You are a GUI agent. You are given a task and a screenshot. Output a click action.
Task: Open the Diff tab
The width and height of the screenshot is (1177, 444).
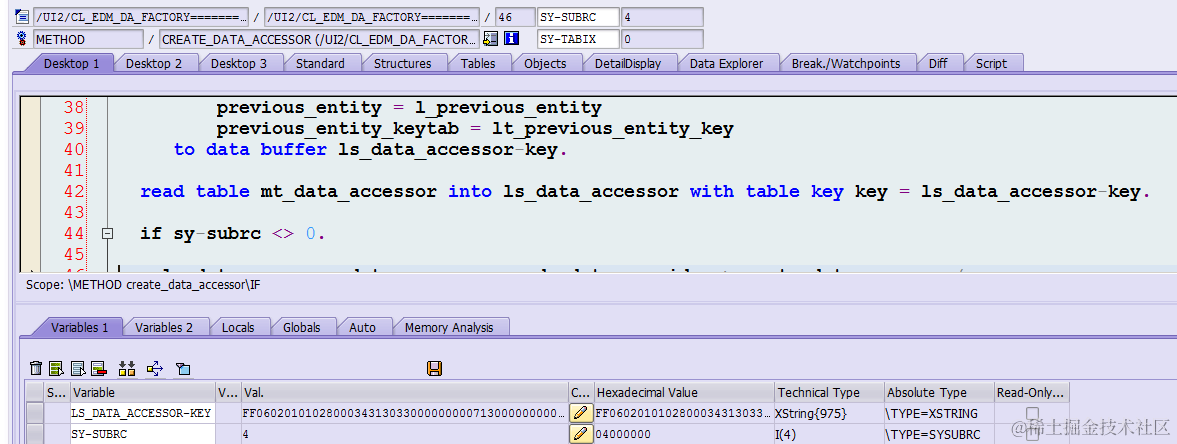pyautogui.click(x=938, y=63)
